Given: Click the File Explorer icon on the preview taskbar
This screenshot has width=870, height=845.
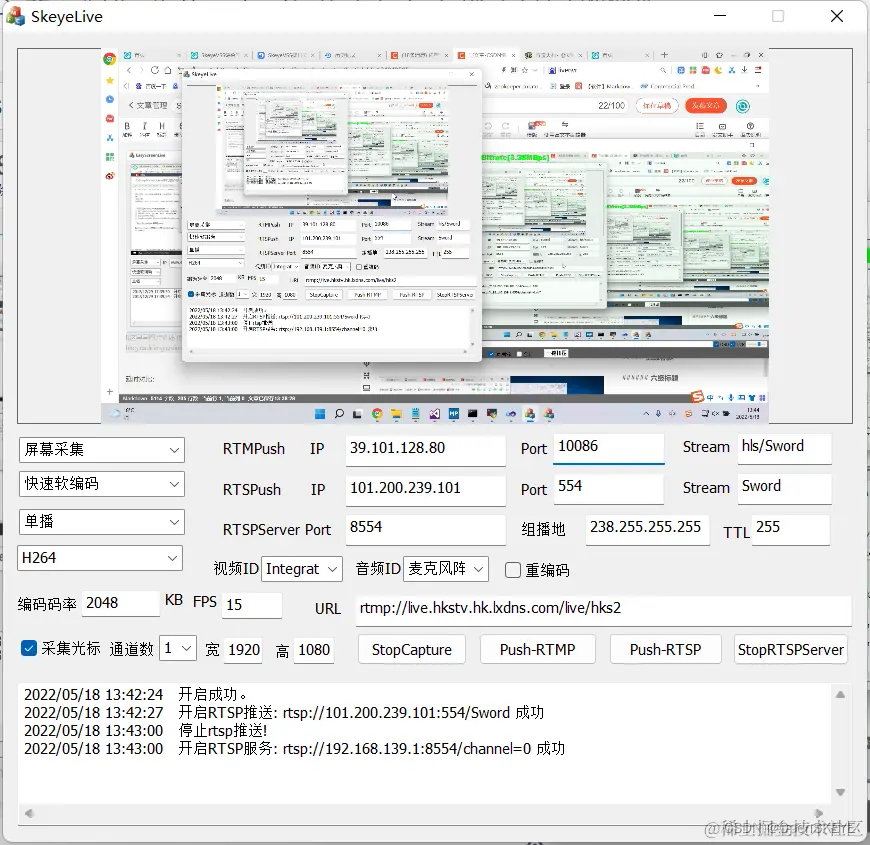Looking at the screenshot, I should tap(396, 413).
